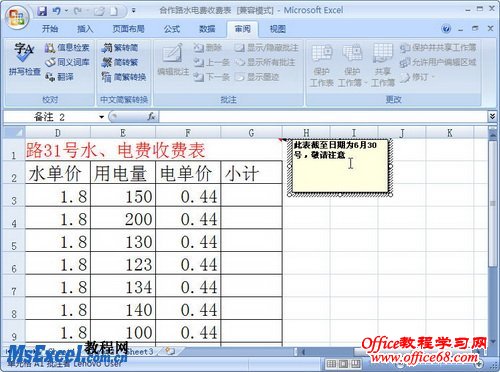Switch to Normal view in status bar
500x372 pixels.
pos(331,363)
